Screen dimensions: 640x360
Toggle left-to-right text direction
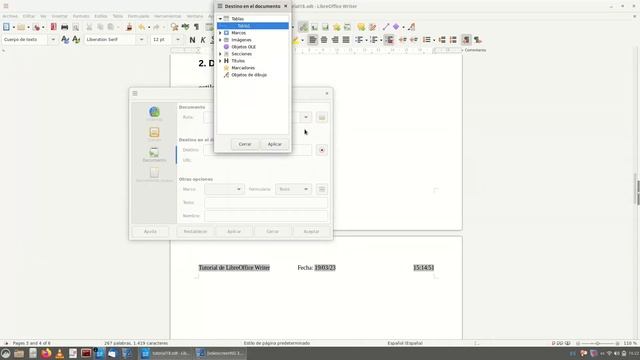[466, 40]
